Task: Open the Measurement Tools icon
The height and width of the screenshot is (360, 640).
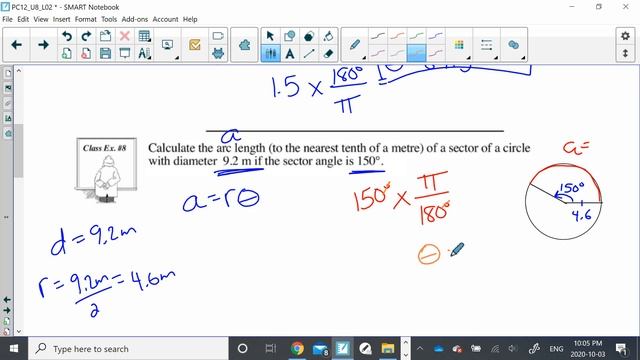Action: [x=144, y=53]
